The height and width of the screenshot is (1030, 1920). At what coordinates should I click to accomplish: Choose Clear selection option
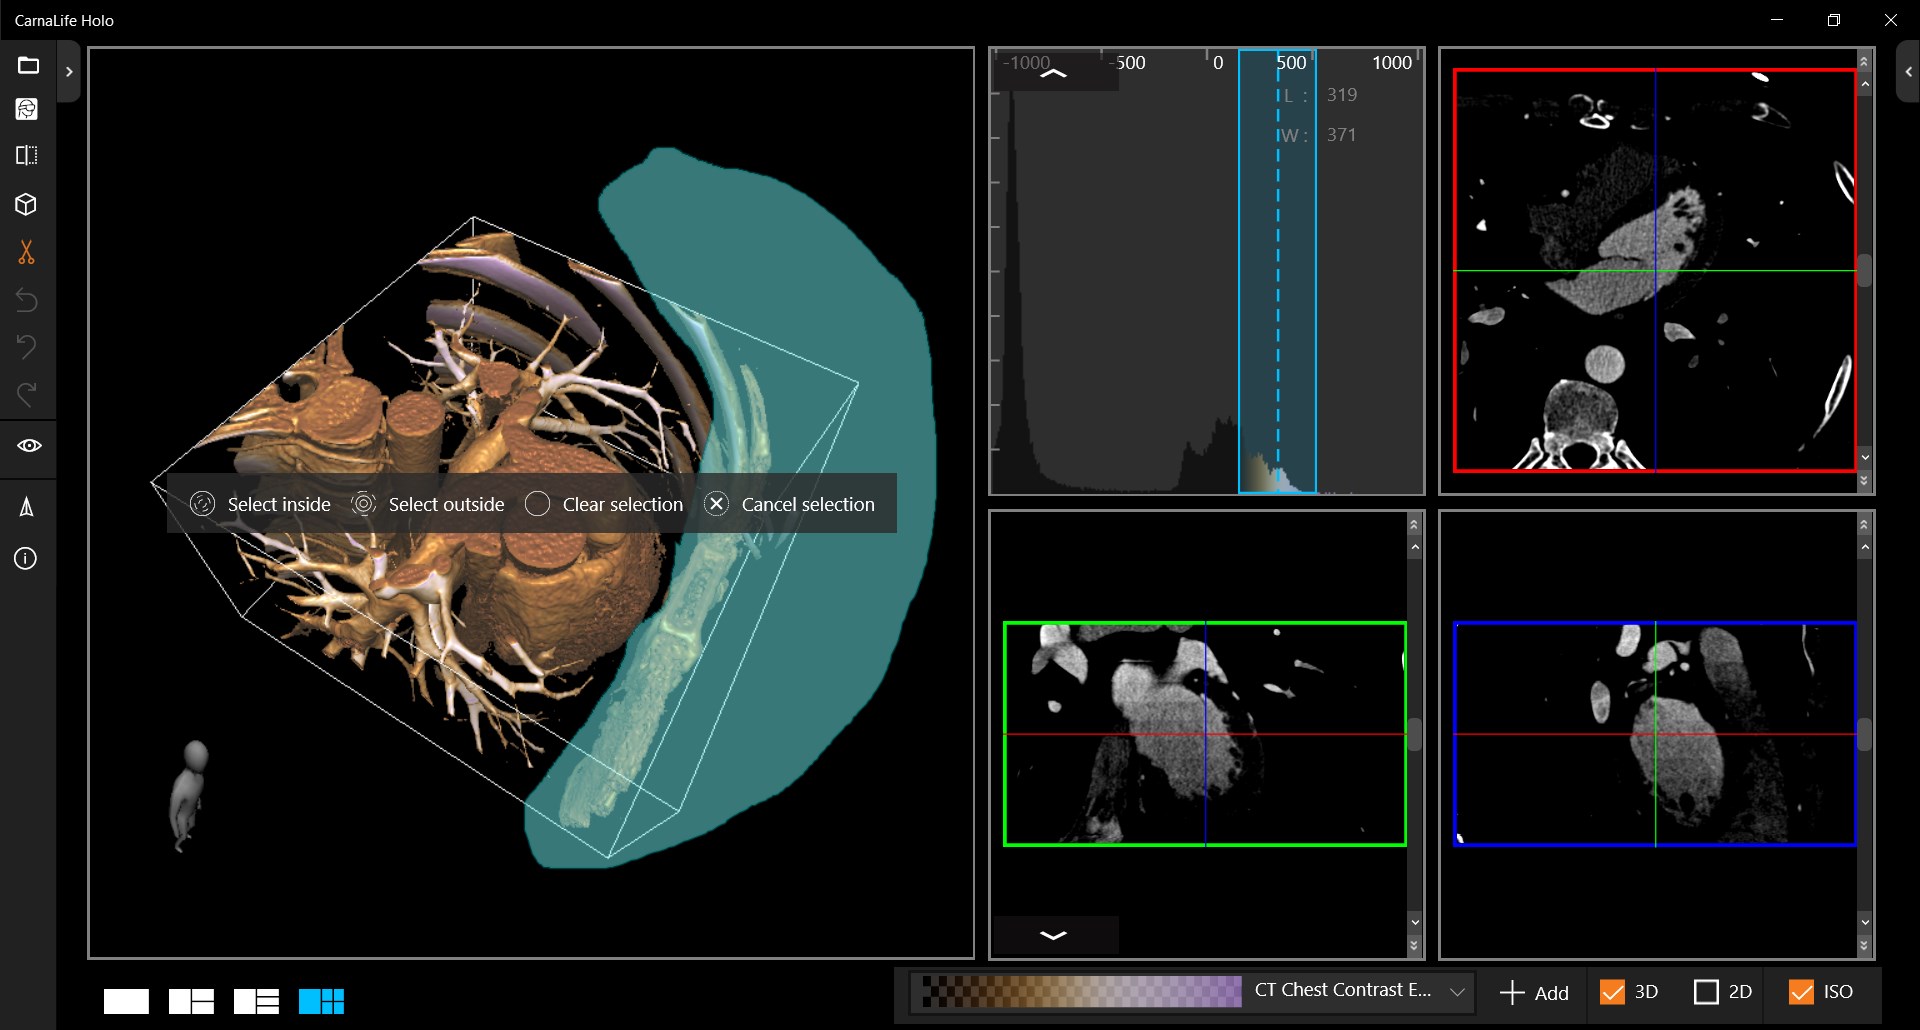click(x=604, y=504)
